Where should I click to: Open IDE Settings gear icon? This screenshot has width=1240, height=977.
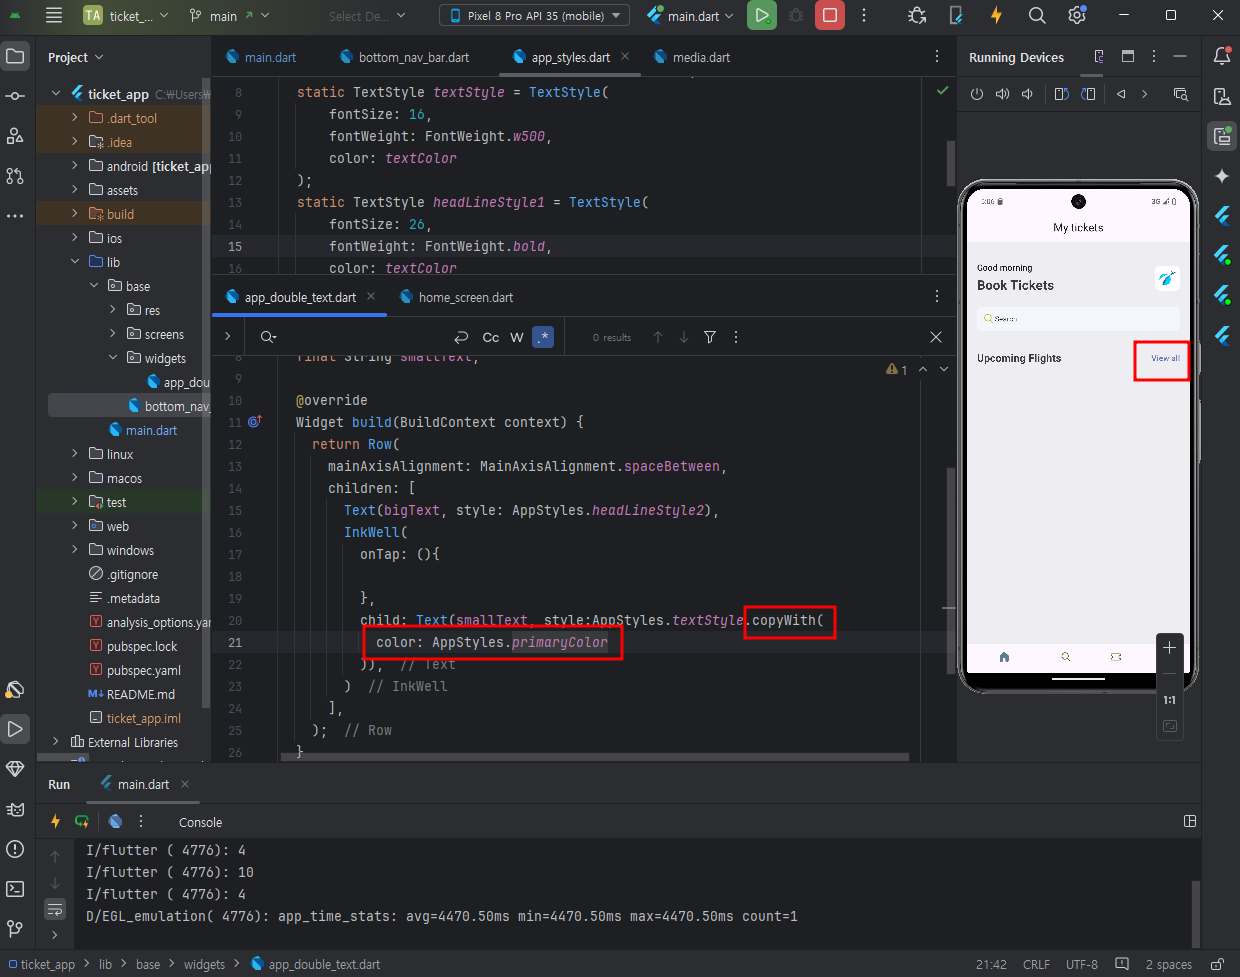1077,15
